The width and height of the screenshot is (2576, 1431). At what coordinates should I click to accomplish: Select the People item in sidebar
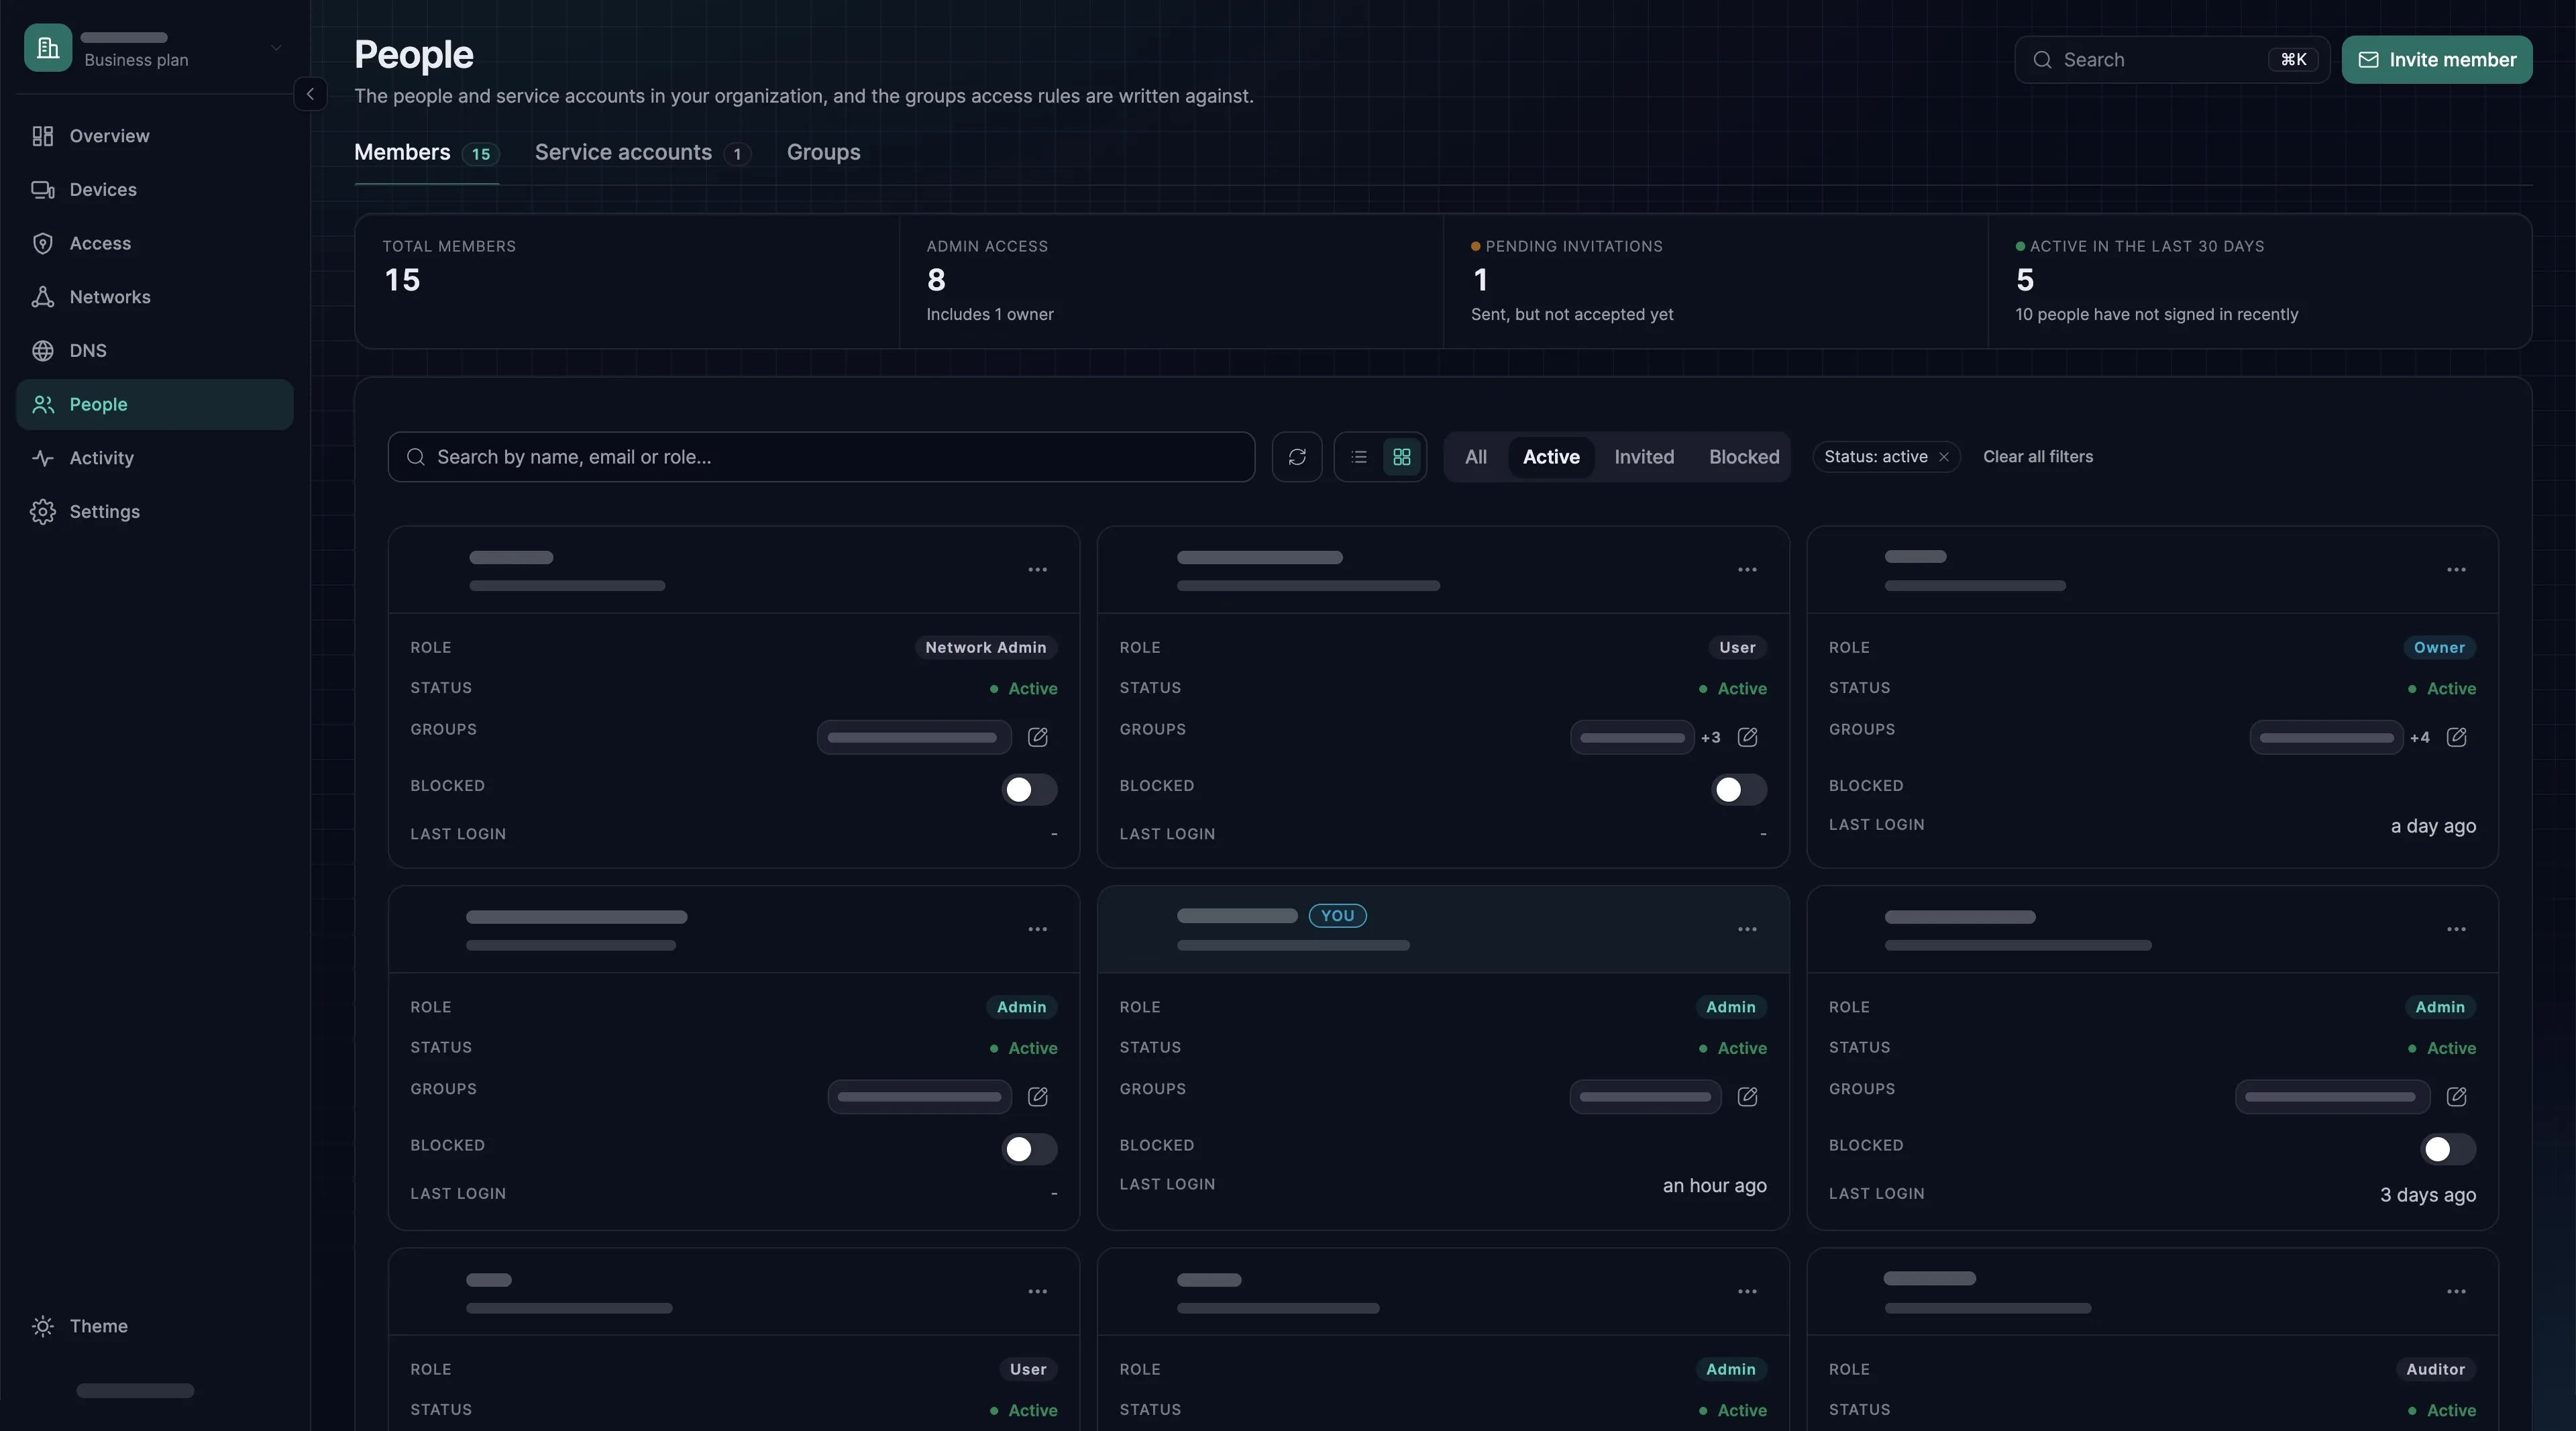pos(154,405)
